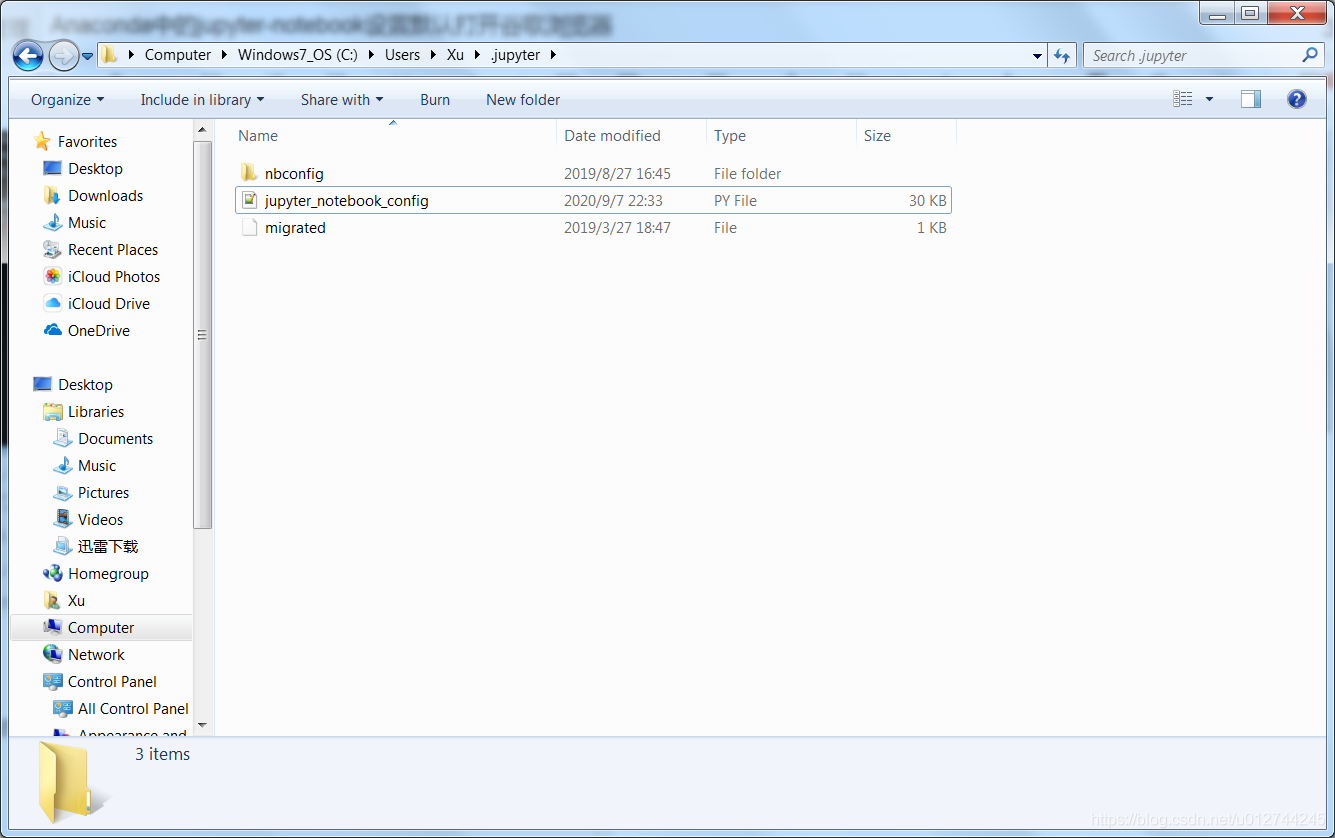Open the 迅雷下载 library
The height and width of the screenshot is (838, 1335).
[x=108, y=546]
